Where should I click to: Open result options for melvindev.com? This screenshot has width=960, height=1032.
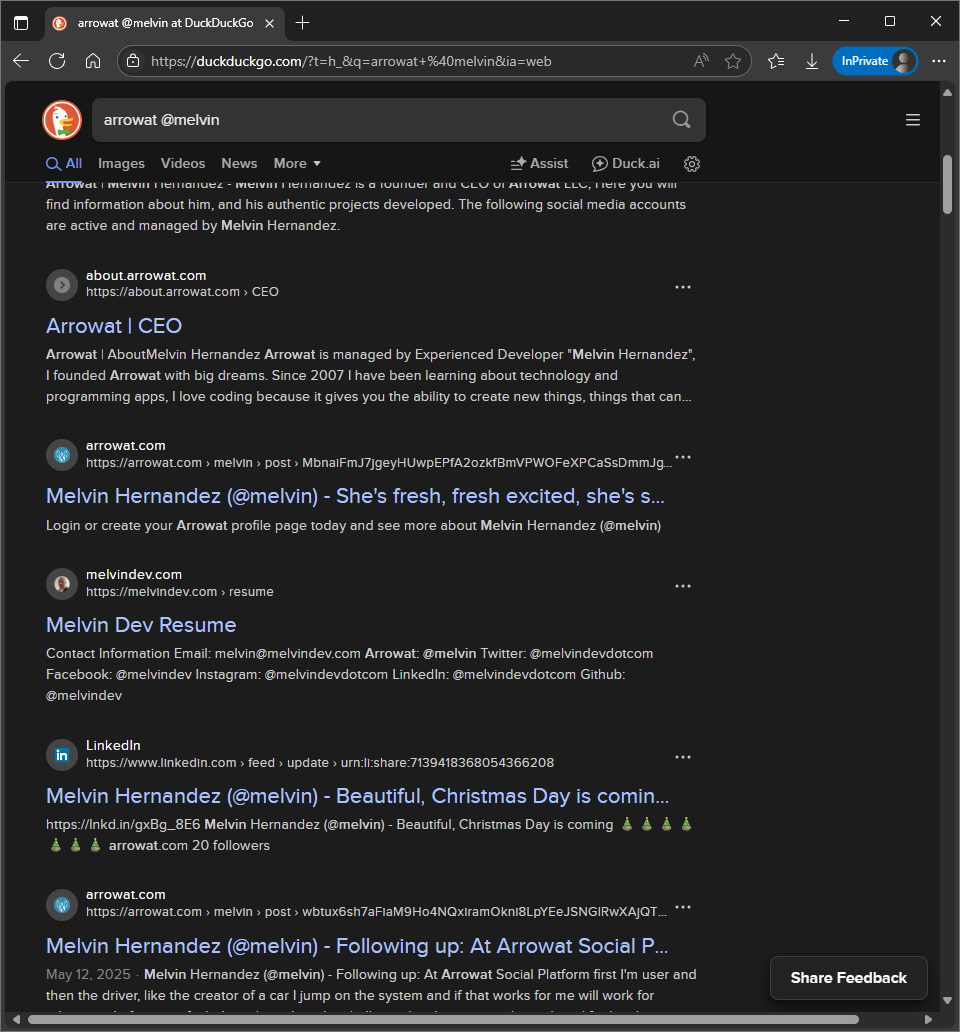[x=683, y=586]
